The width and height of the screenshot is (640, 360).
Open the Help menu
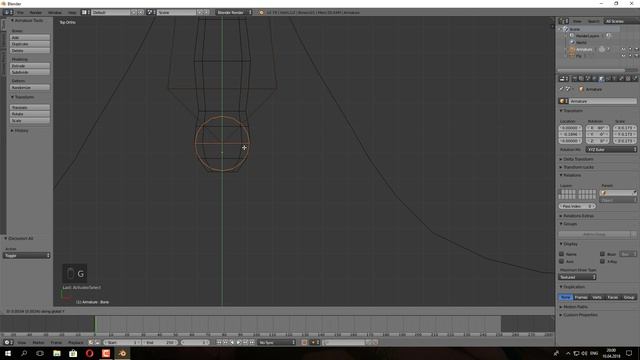[72, 13]
